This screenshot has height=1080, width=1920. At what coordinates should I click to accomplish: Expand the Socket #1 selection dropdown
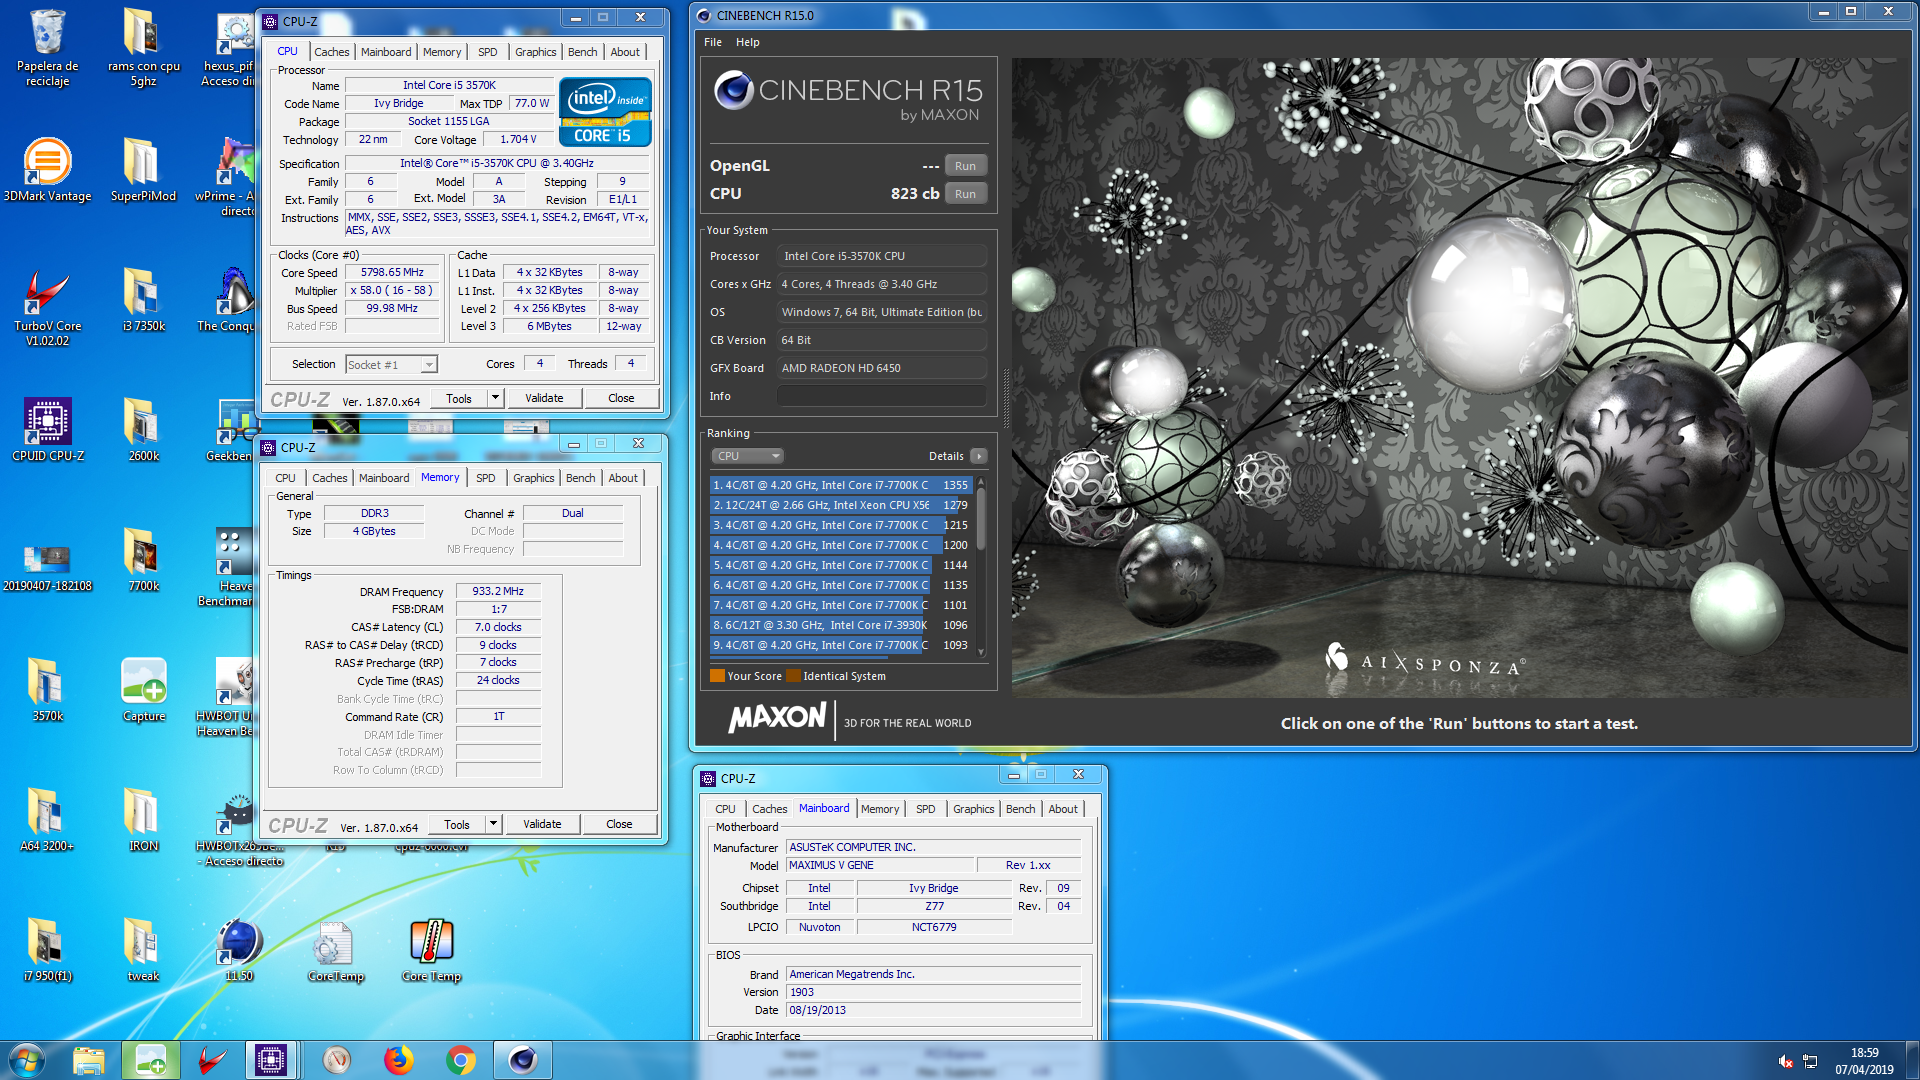point(428,365)
